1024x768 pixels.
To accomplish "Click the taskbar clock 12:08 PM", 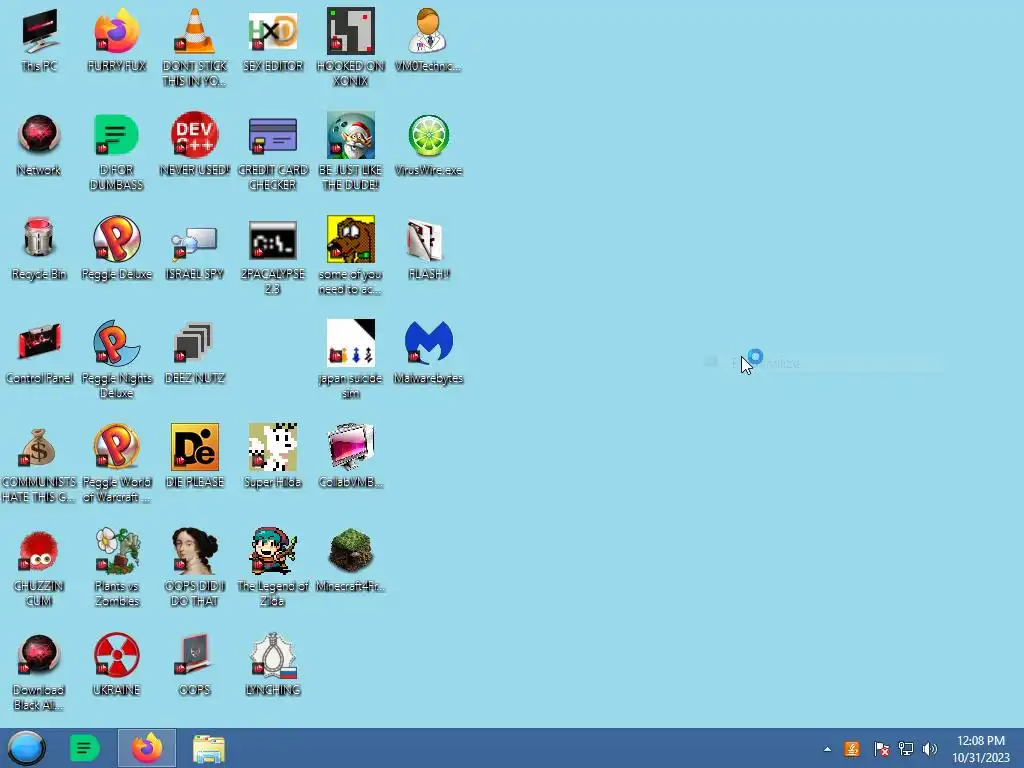I will point(980,749).
